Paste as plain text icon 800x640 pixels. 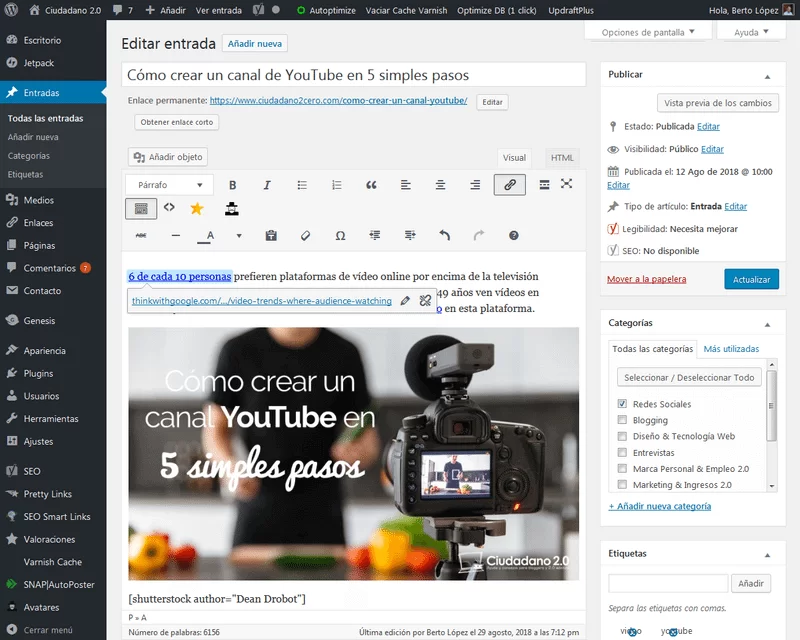[x=271, y=235]
